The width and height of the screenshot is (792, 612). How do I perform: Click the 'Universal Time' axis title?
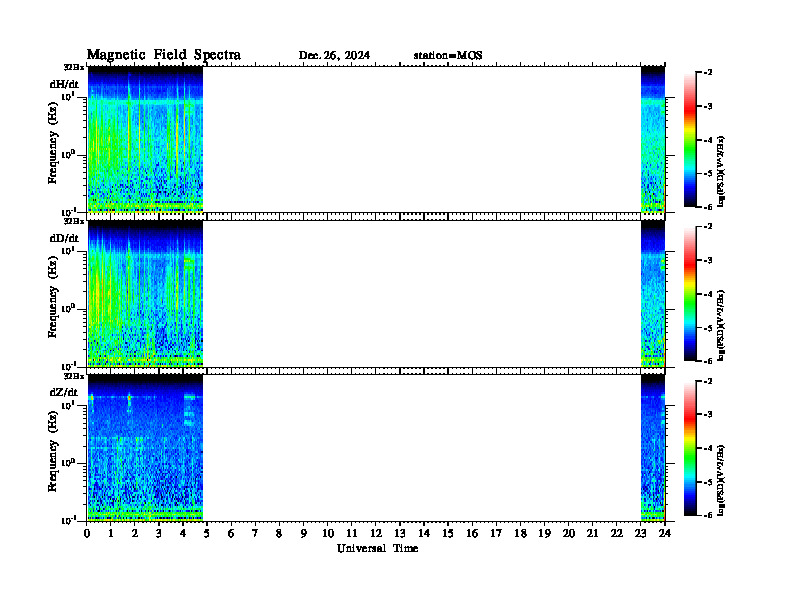click(378, 548)
